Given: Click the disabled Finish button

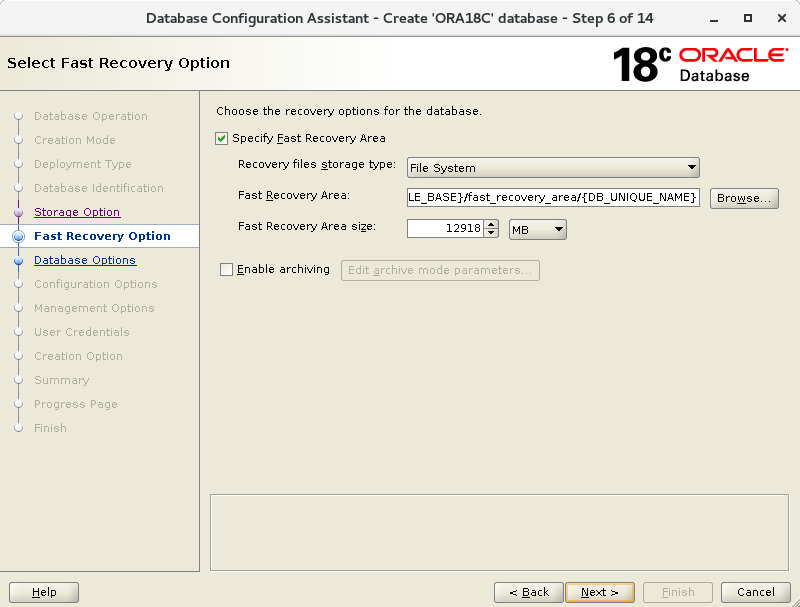Looking at the screenshot, I should (x=678, y=592).
